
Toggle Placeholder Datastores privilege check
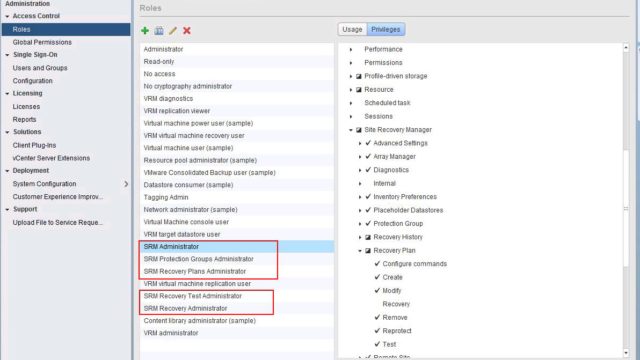(x=368, y=210)
